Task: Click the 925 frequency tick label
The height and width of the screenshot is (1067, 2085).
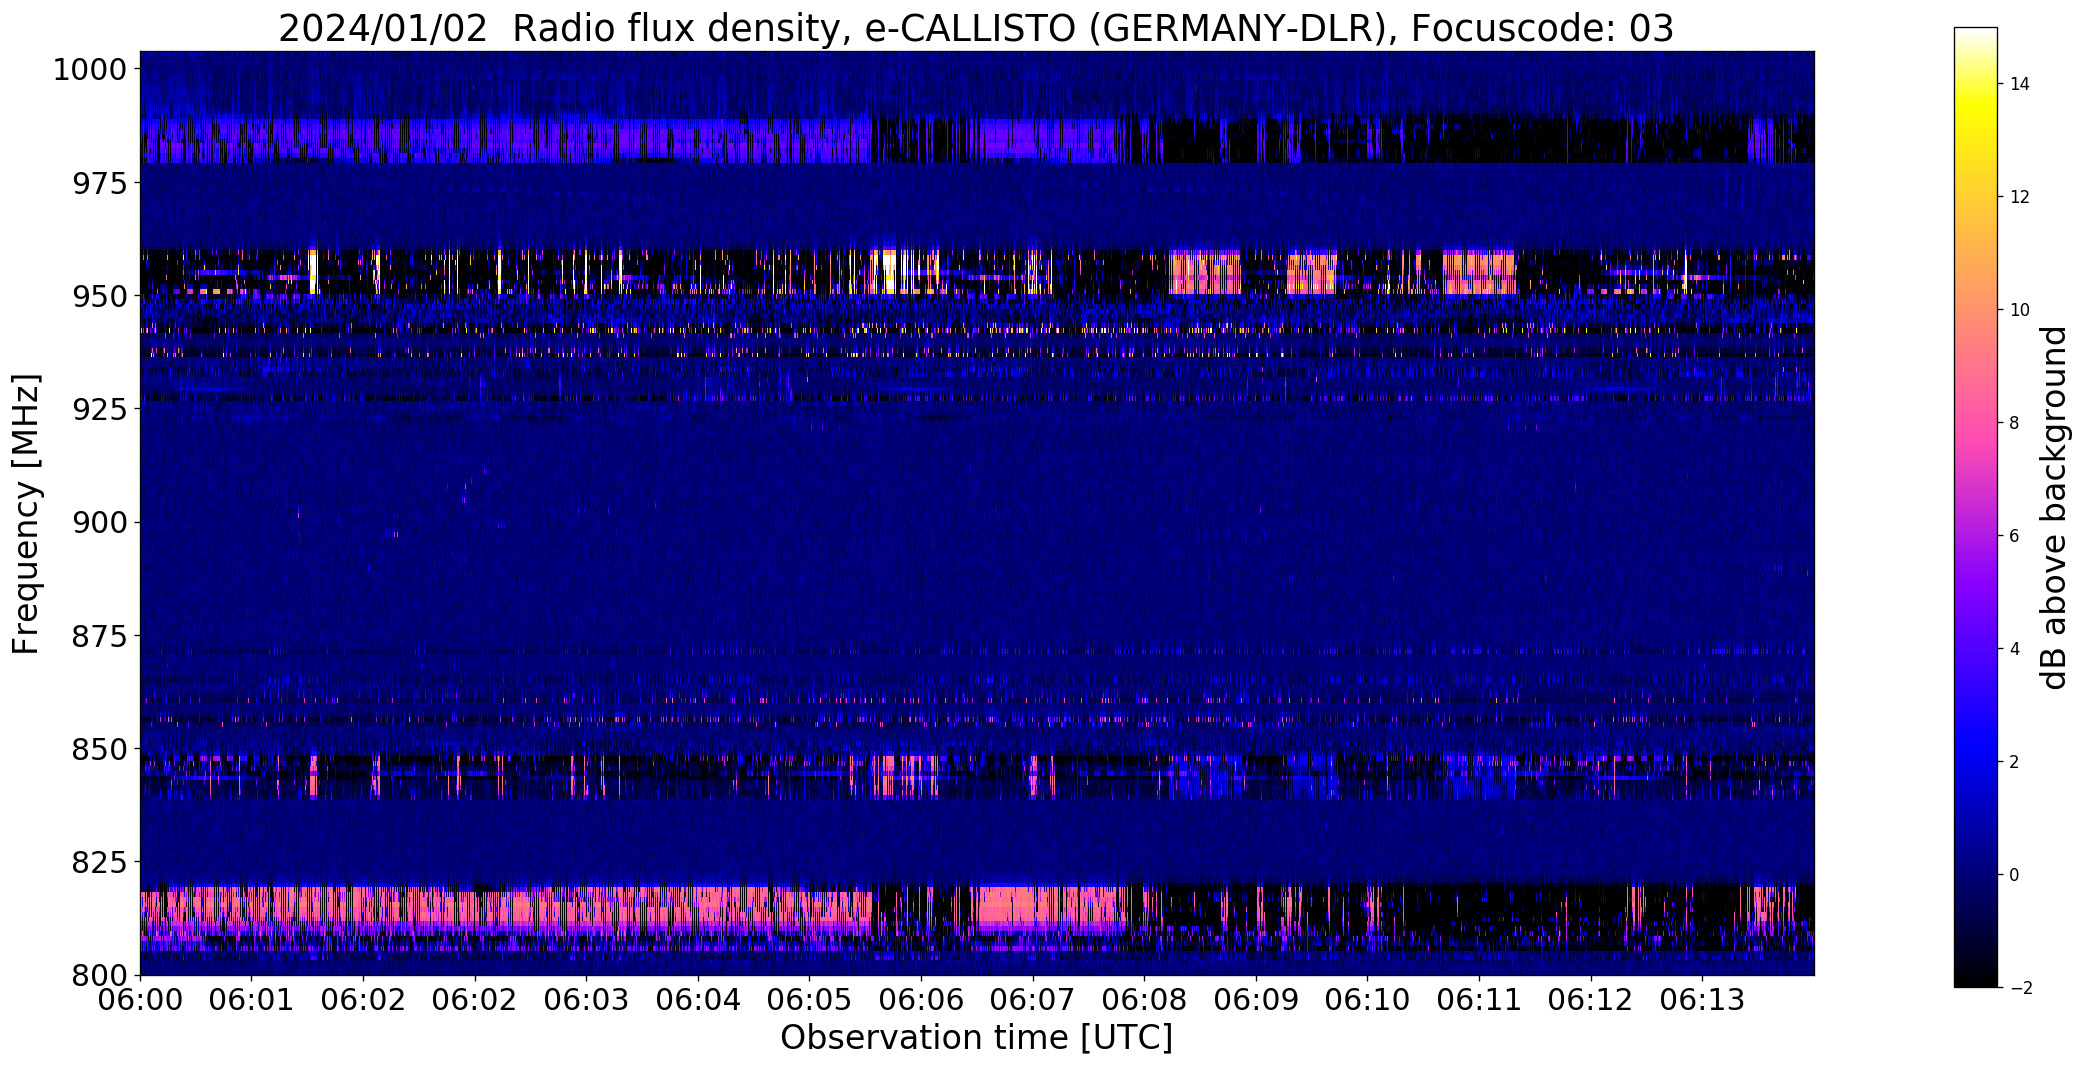Action: [x=99, y=409]
